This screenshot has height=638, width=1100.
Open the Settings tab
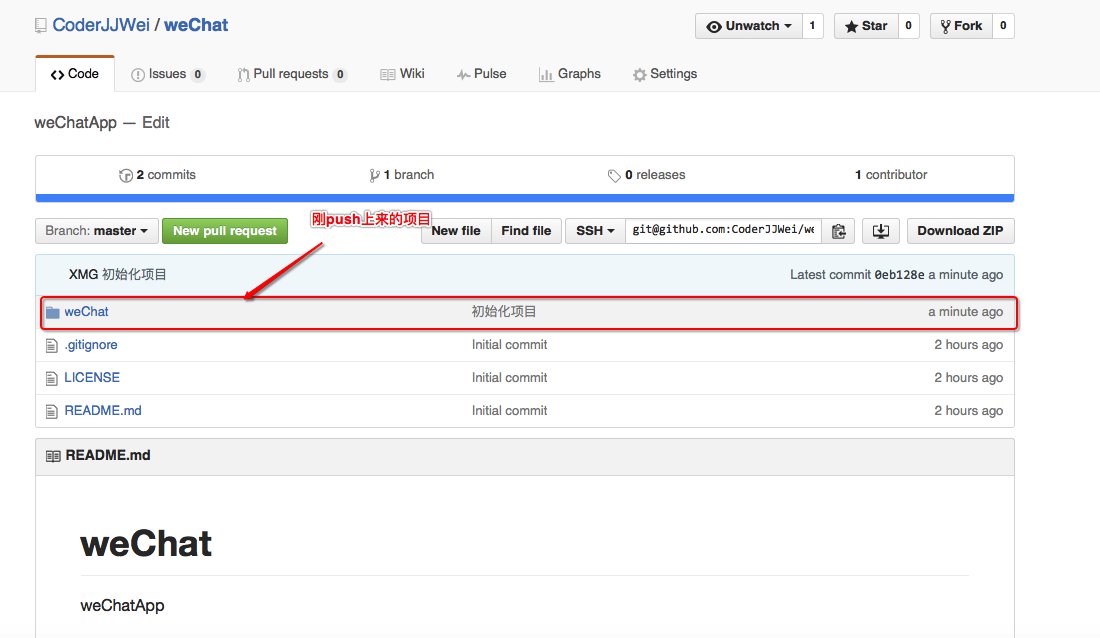[x=665, y=74]
